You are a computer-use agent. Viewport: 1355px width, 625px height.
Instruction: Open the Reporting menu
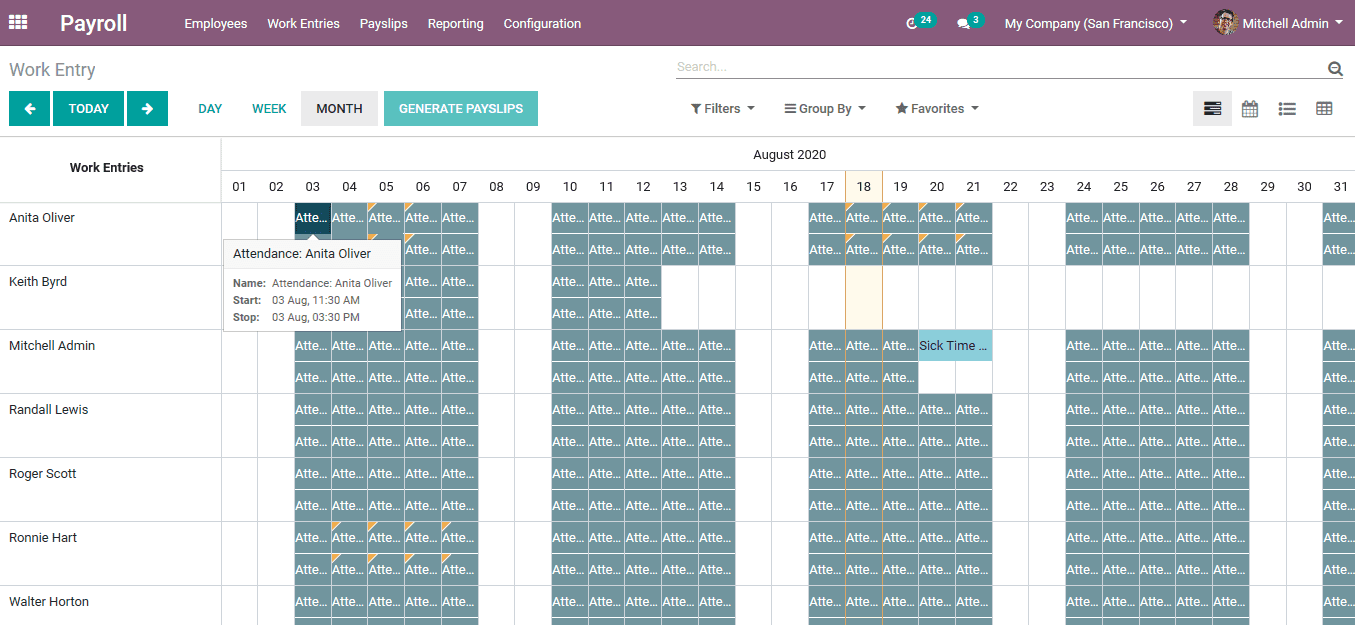pyautogui.click(x=455, y=23)
